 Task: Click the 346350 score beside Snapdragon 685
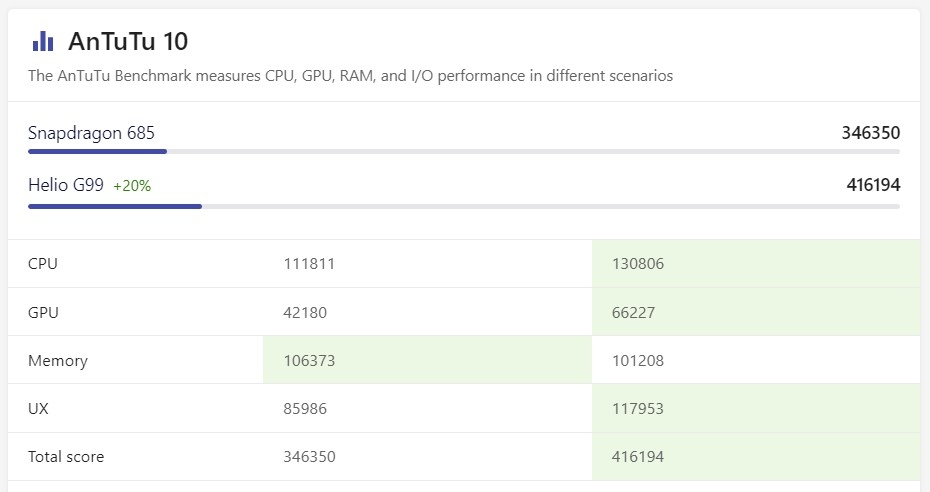coord(870,133)
